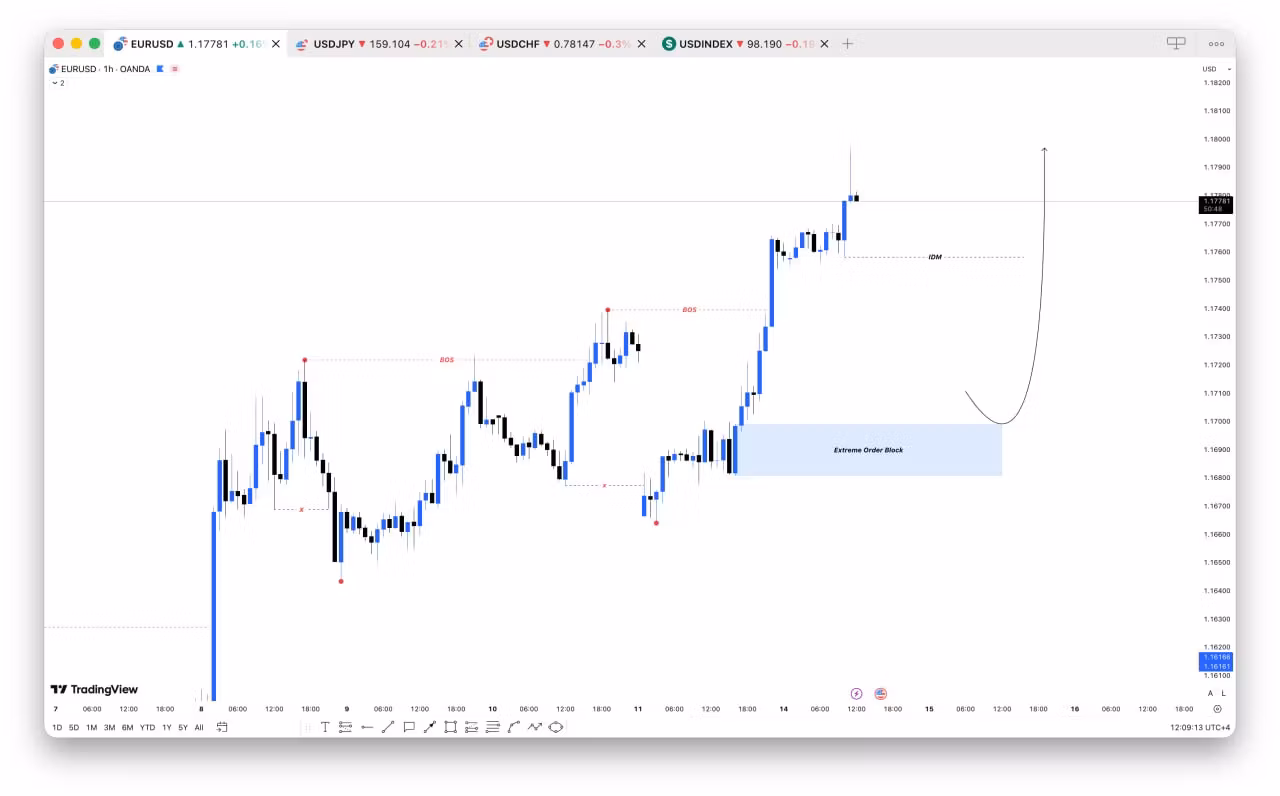1280x796 pixels.
Task: Select the Text drawing tool
Action: click(325, 727)
